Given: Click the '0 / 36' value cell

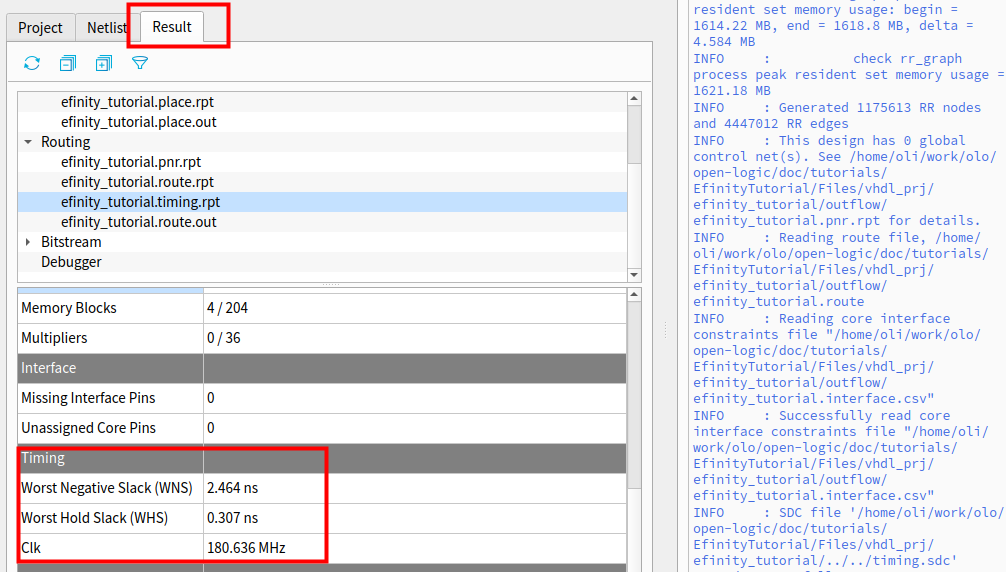Looking at the screenshot, I should 414,338.
